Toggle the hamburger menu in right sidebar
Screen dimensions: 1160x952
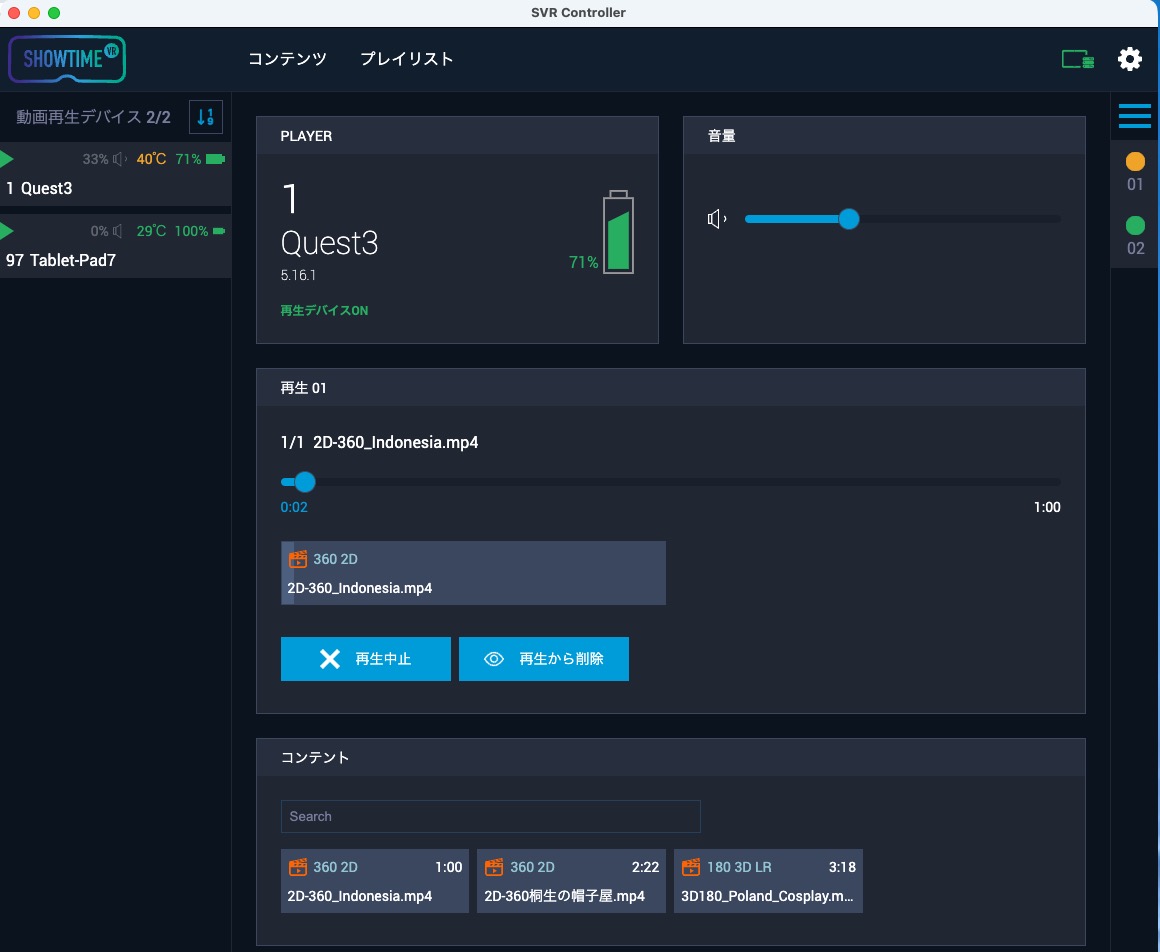[1134, 116]
